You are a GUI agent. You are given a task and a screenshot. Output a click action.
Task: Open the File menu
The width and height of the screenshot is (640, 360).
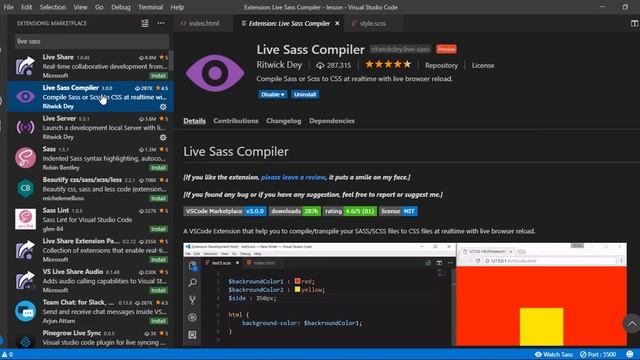click(8, 7)
